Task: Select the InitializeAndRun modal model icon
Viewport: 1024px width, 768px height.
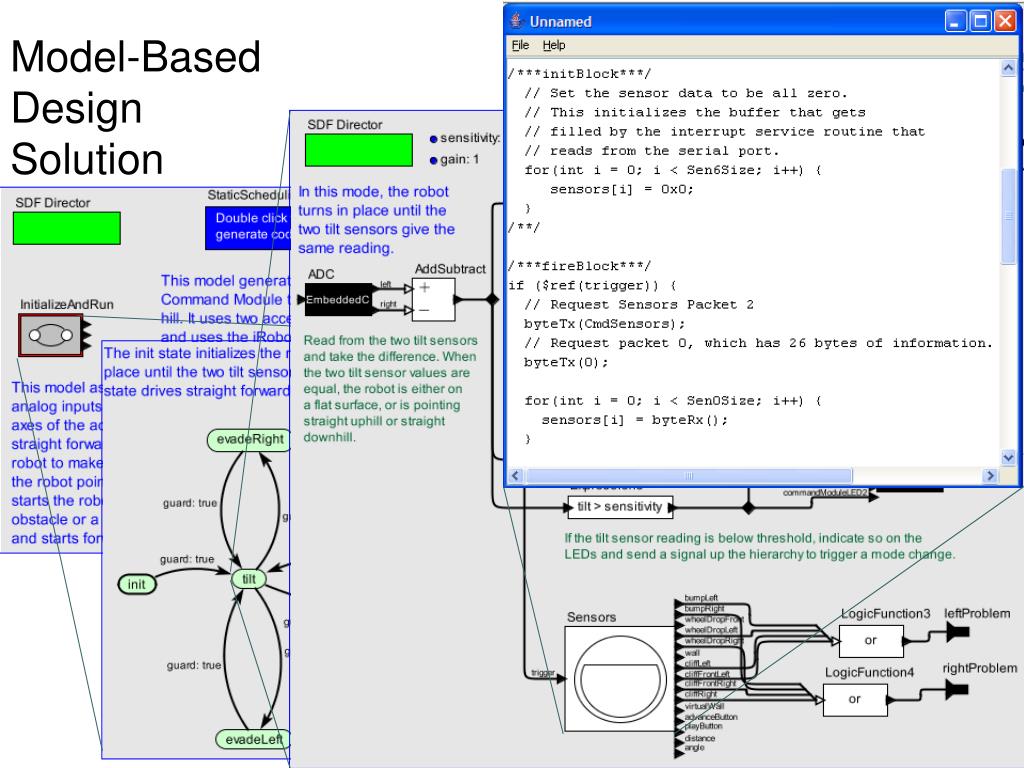Action: (x=51, y=335)
